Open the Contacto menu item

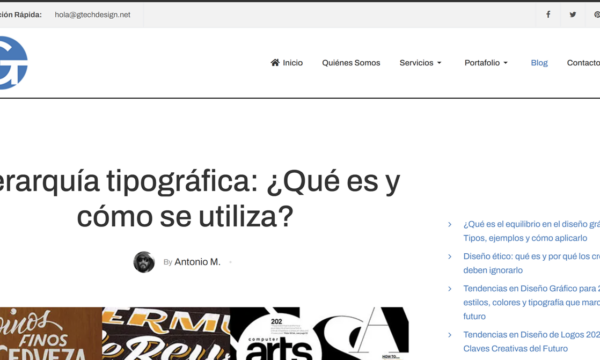point(583,63)
